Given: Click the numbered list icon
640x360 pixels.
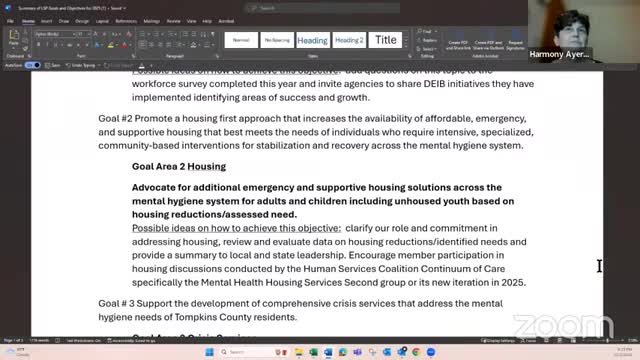Looking at the screenshot, I should (156, 34).
